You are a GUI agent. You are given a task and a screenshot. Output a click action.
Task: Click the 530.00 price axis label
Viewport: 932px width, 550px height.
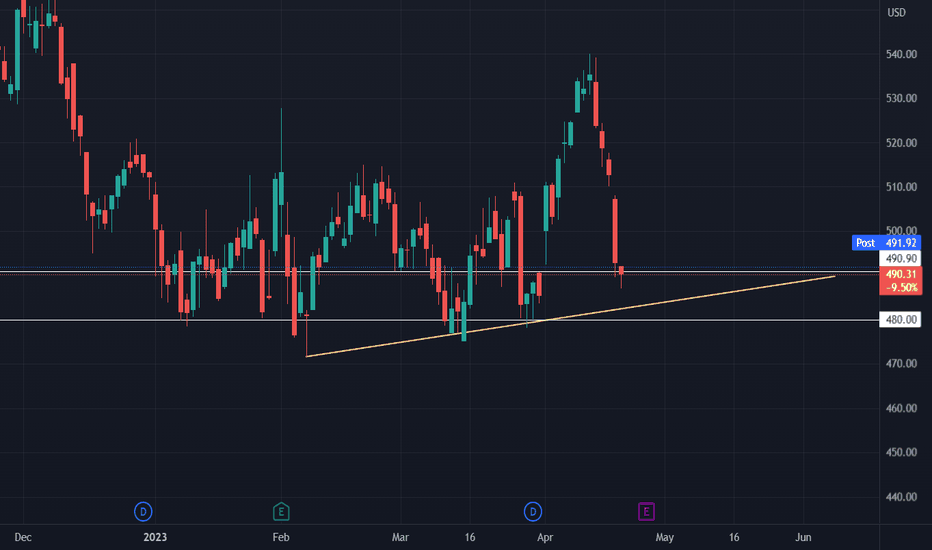901,98
